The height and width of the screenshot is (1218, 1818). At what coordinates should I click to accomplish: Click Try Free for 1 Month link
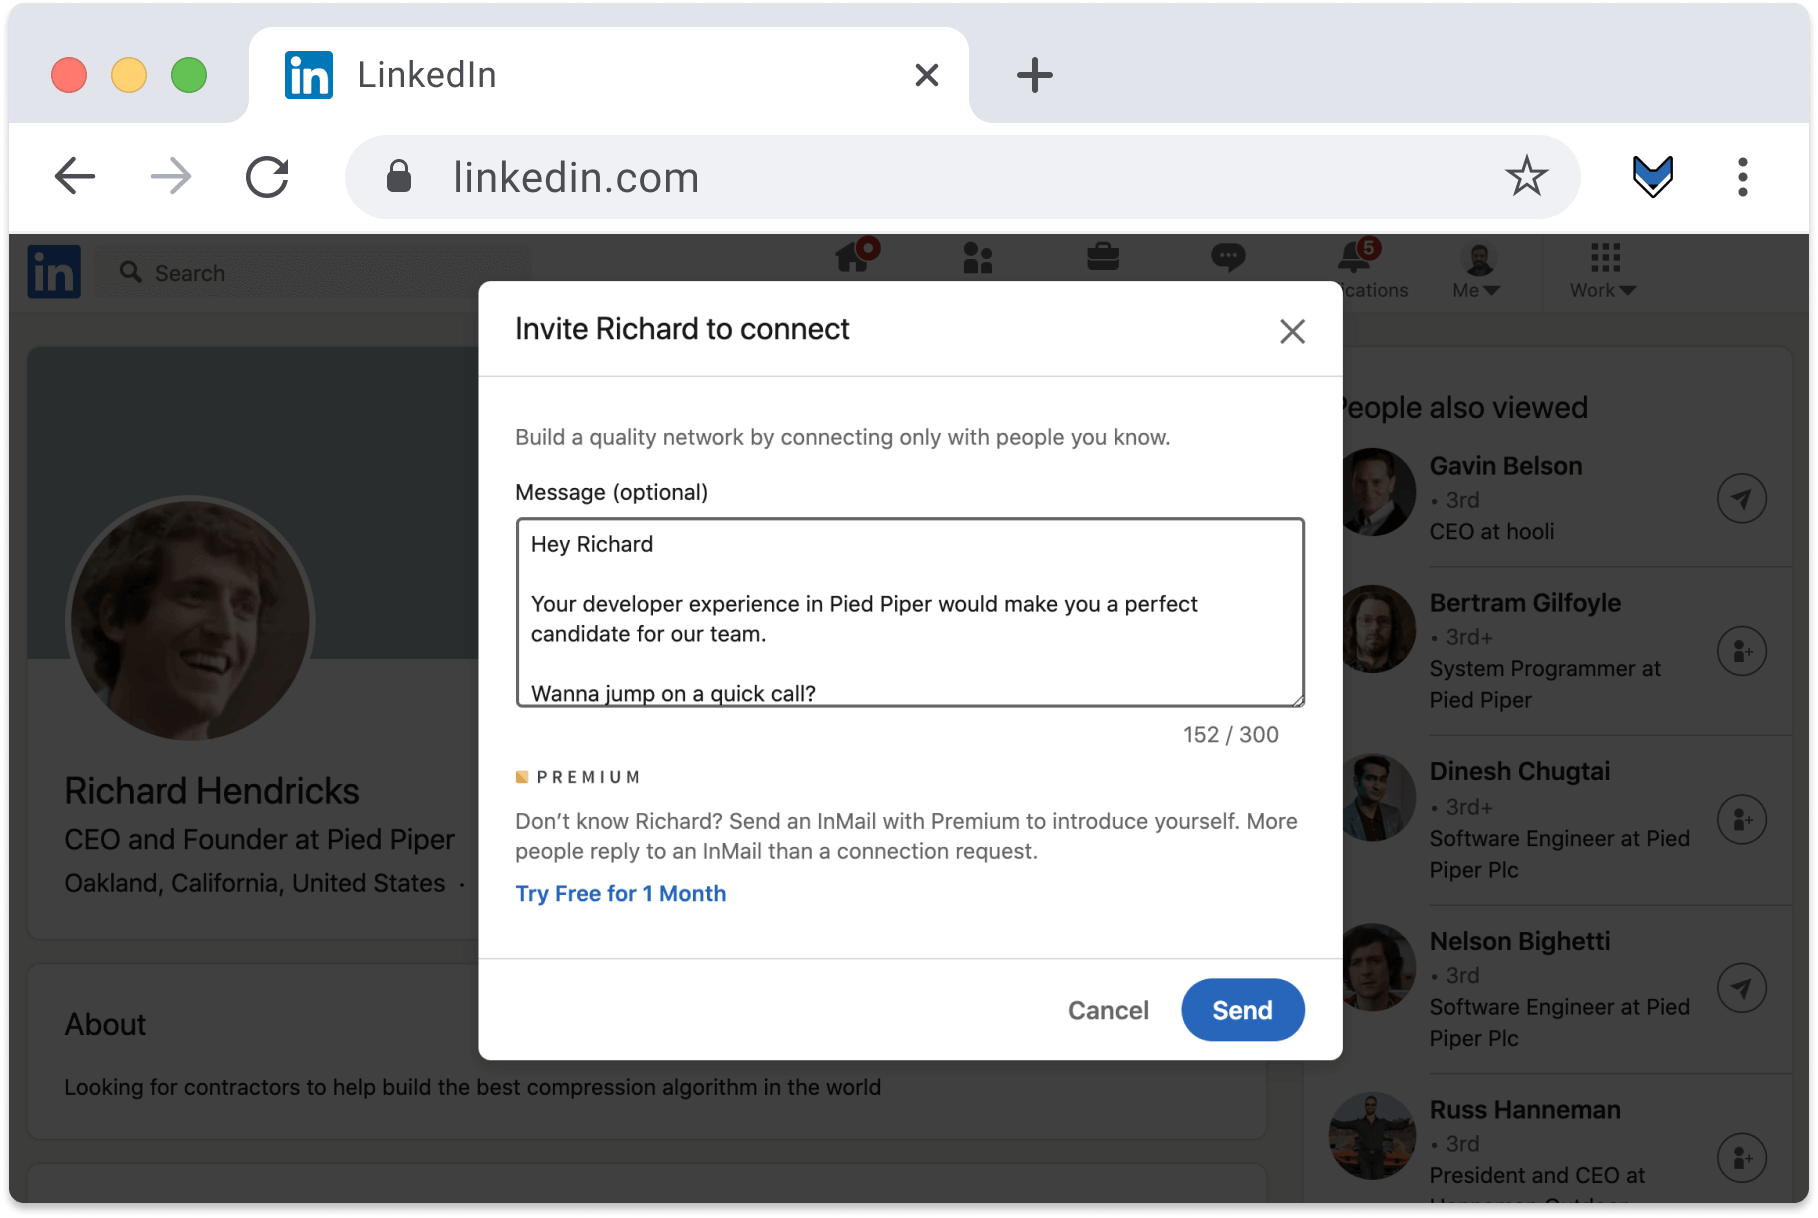point(621,894)
